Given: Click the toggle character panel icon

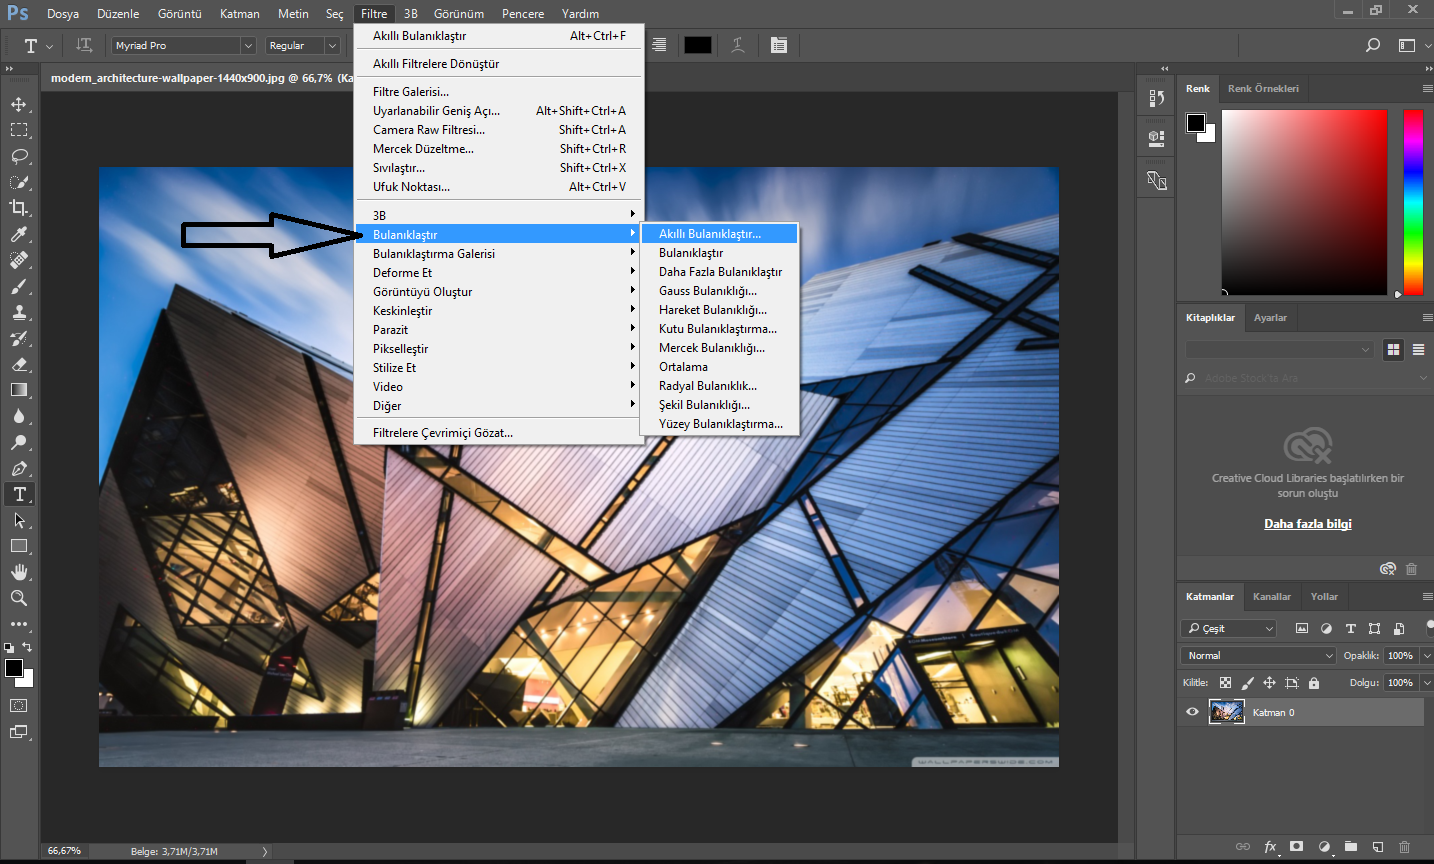Looking at the screenshot, I should click(x=779, y=45).
